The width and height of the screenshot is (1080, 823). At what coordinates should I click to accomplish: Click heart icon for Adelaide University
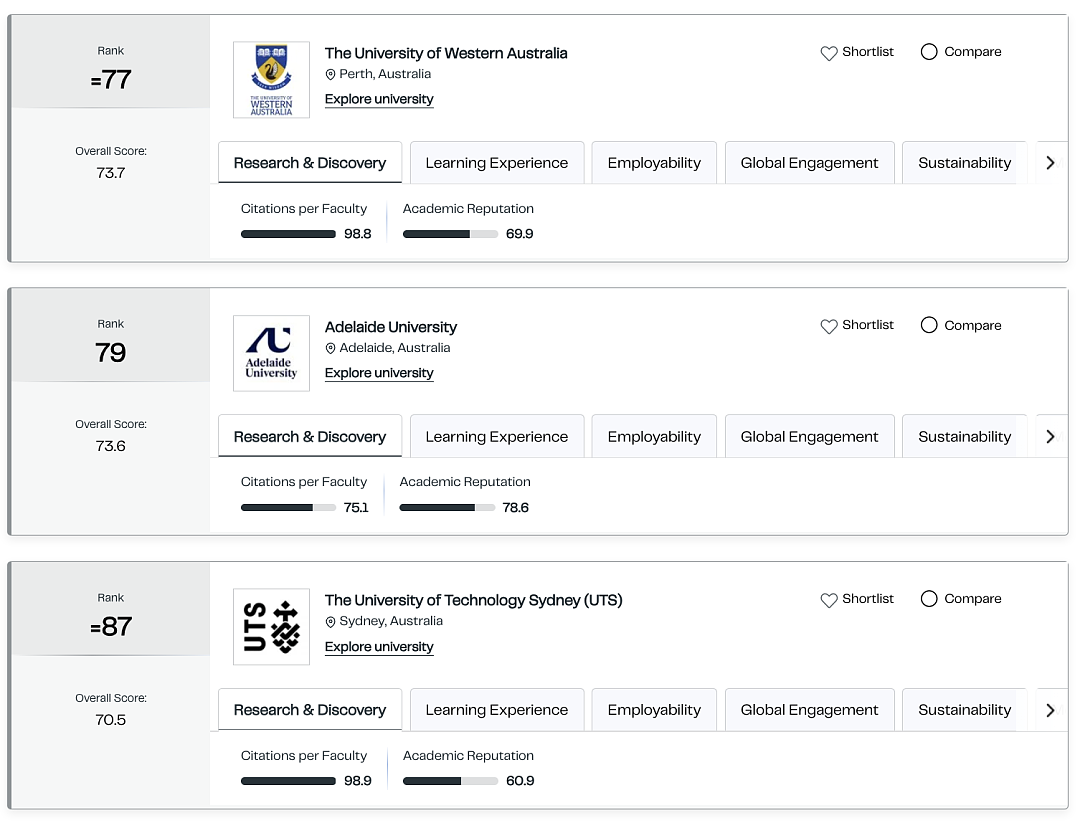(829, 326)
